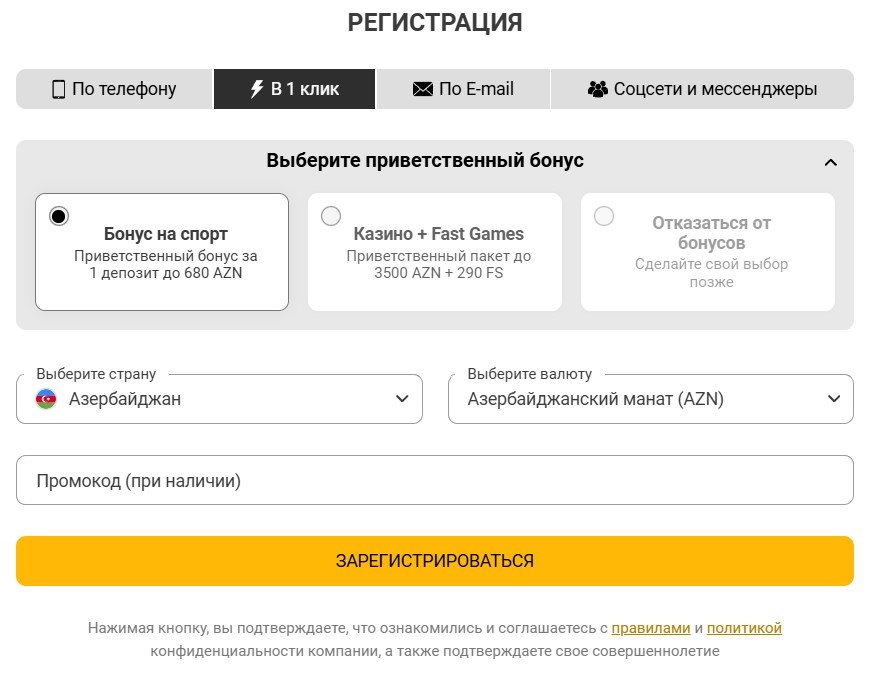
Task: Click the Azerbaijan flag in the country selector
Action: (46, 398)
